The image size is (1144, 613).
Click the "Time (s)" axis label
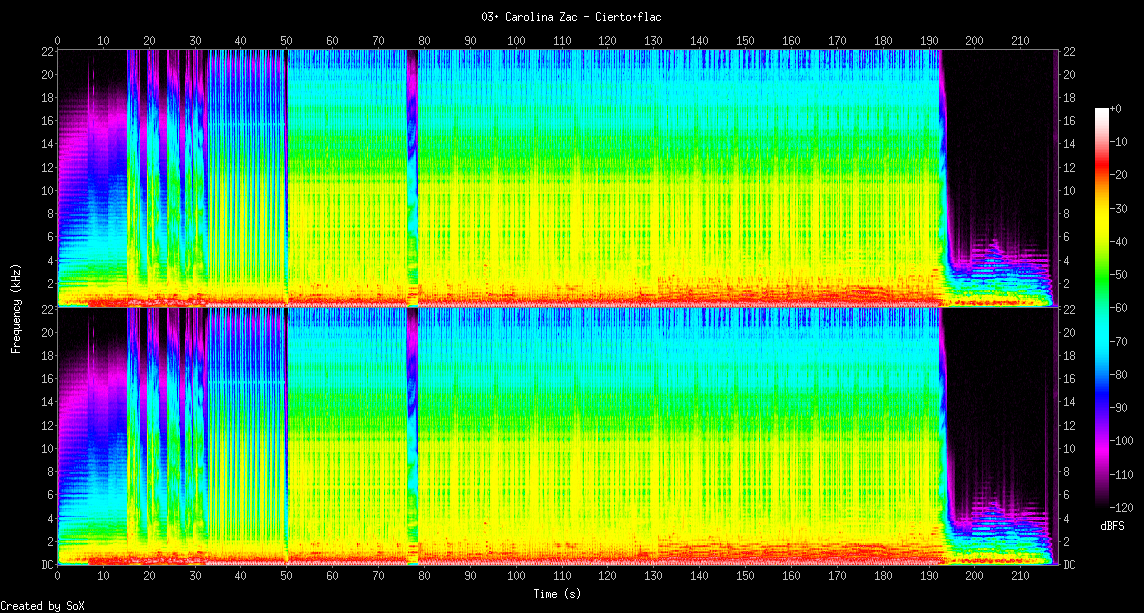556,594
